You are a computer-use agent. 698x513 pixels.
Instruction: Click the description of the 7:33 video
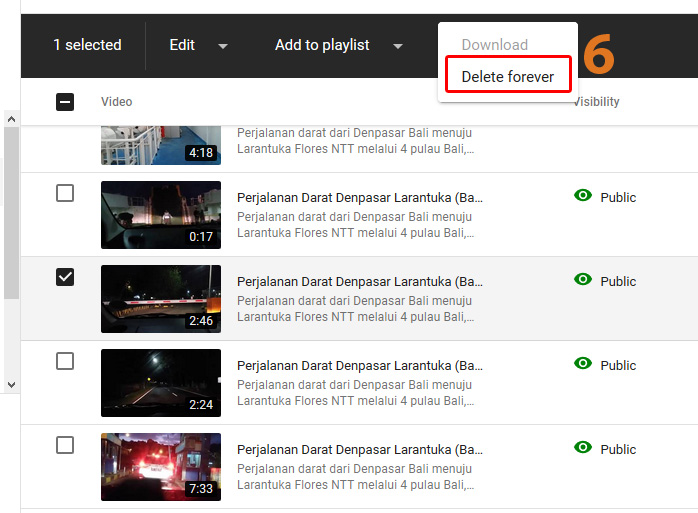355,476
